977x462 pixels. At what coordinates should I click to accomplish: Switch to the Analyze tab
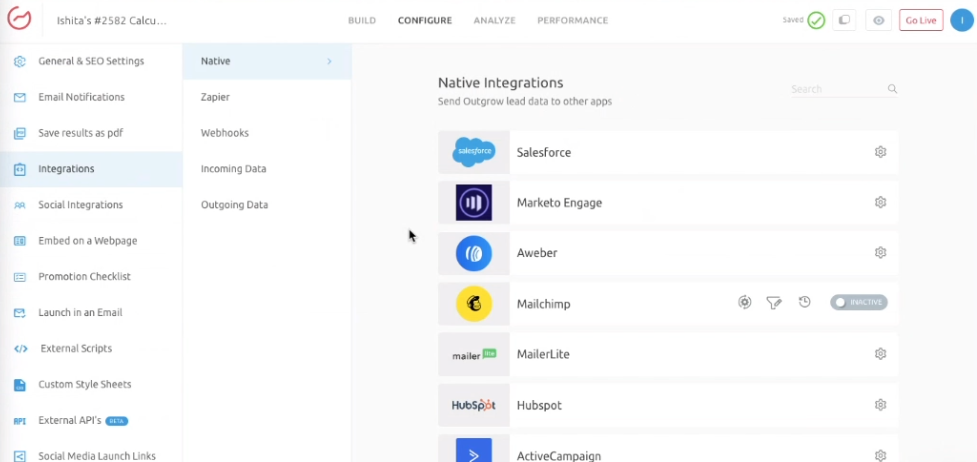[x=495, y=21]
